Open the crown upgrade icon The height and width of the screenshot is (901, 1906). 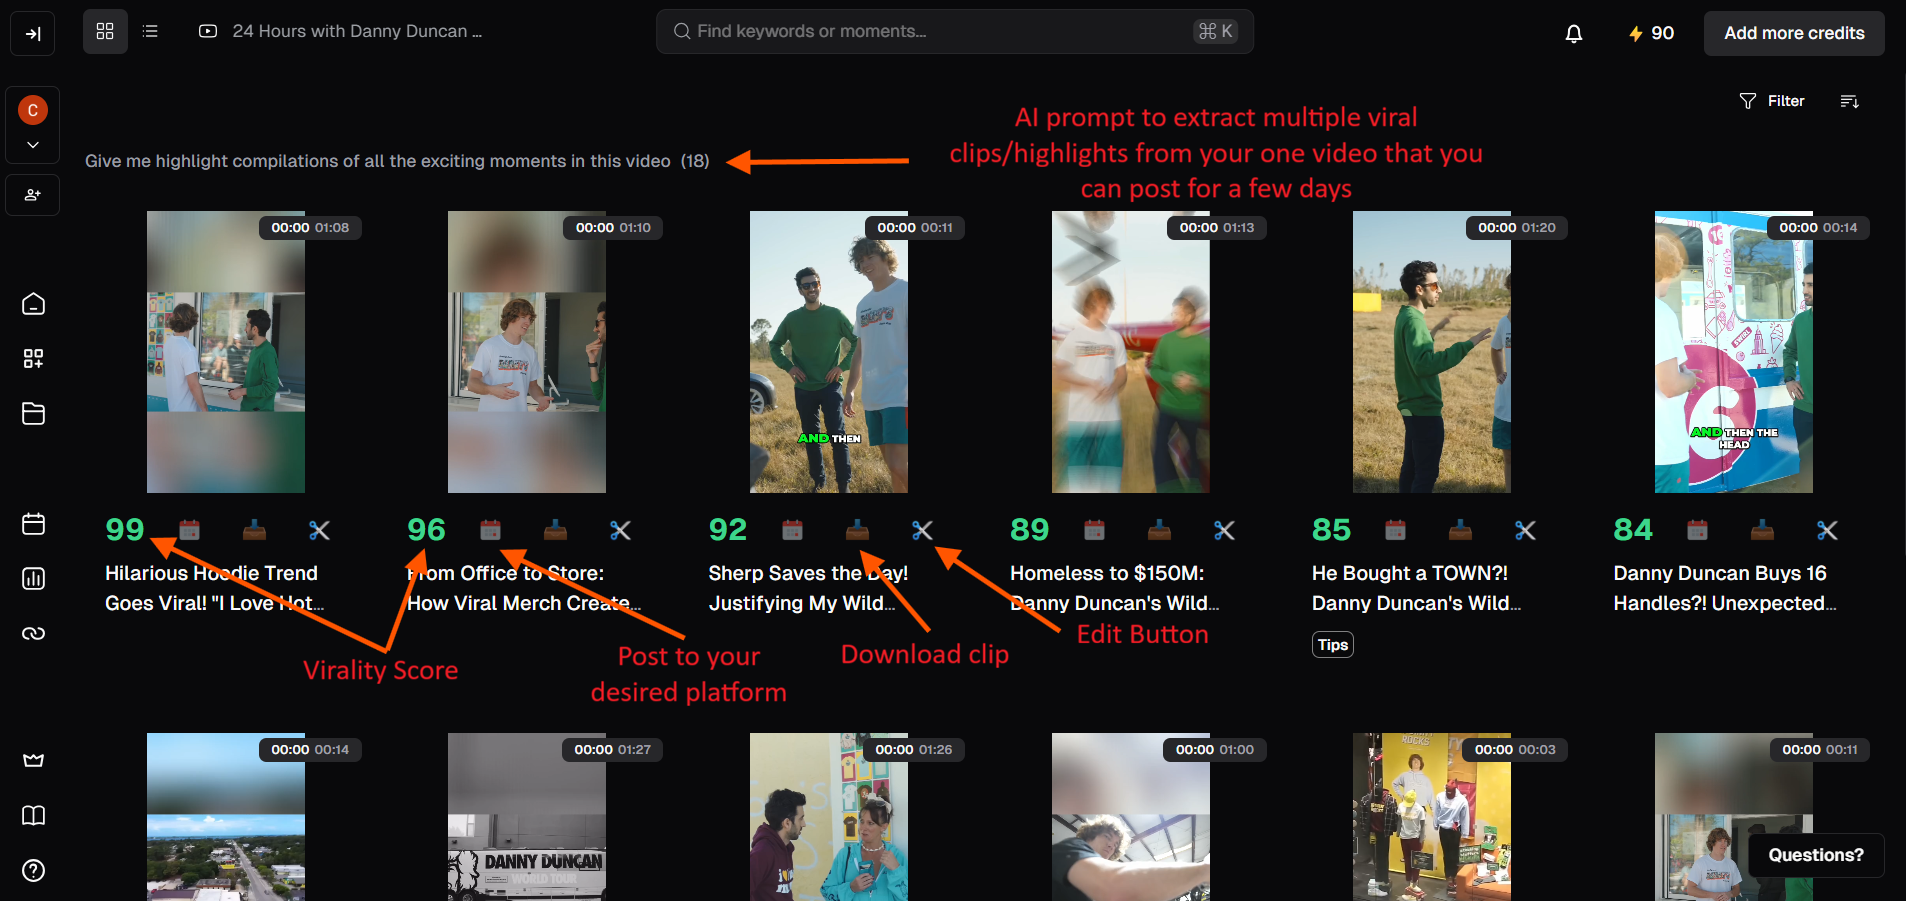tap(33, 760)
